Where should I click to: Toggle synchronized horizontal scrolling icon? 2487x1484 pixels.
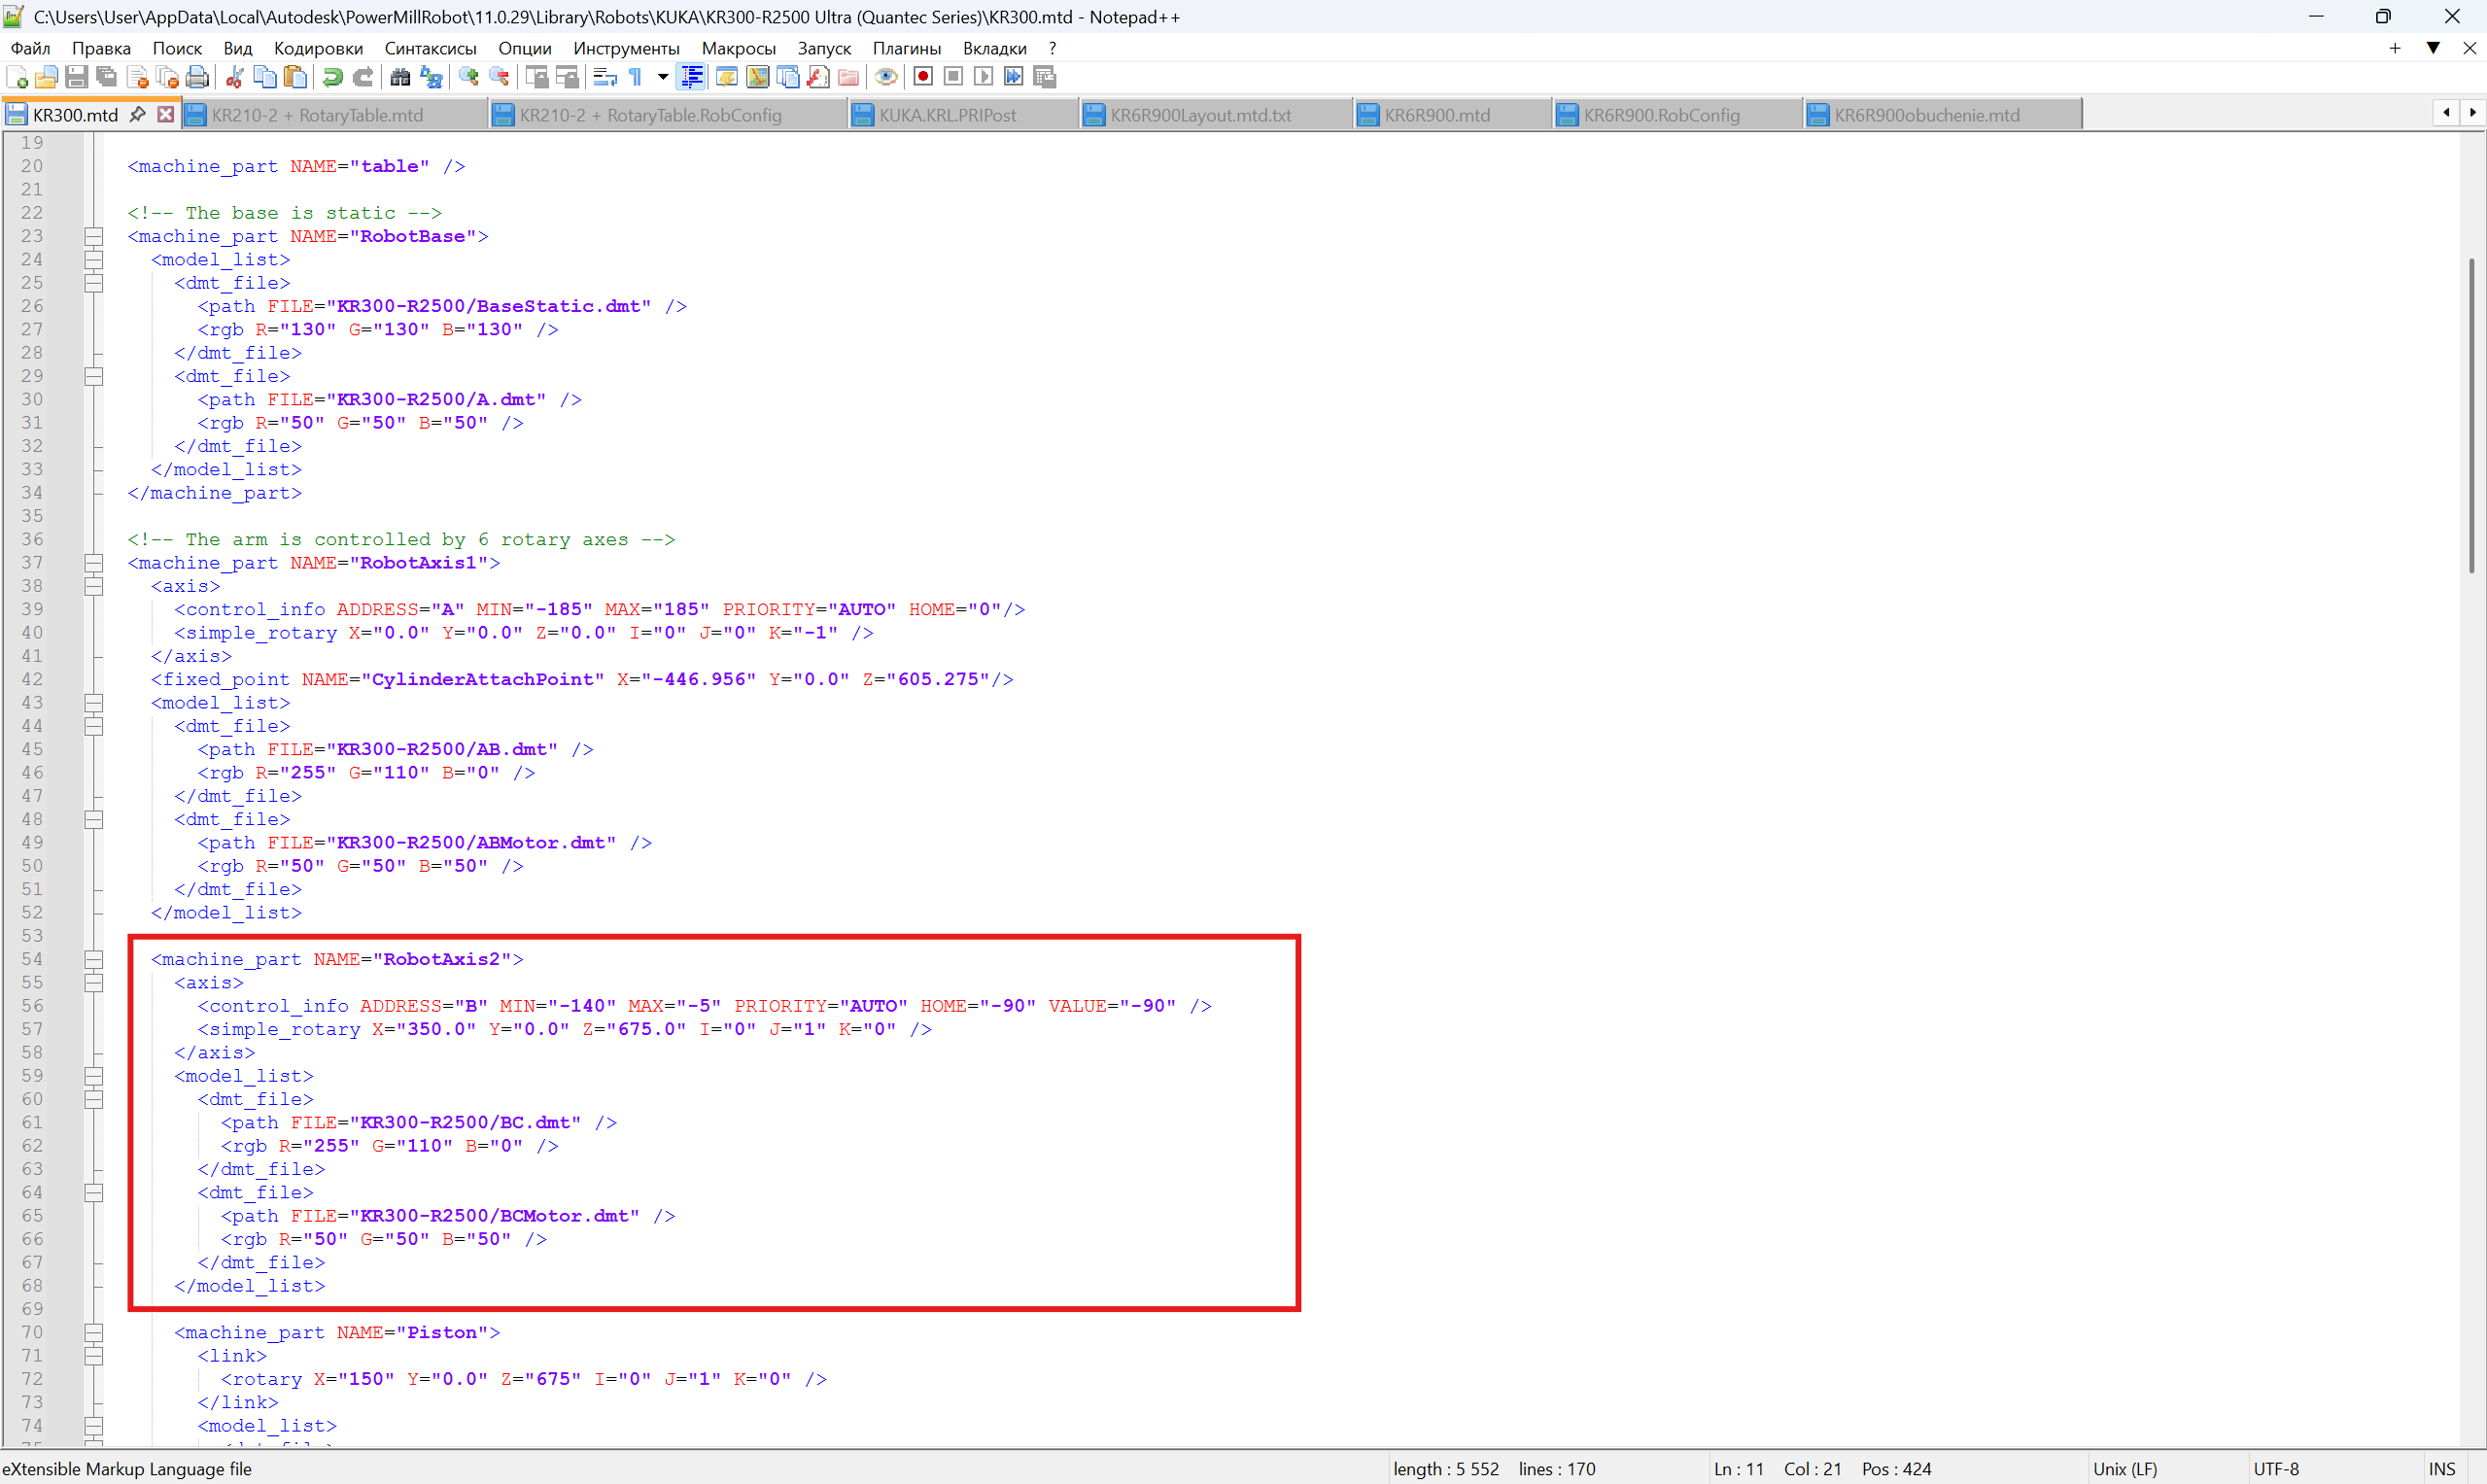tap(567, 77)
